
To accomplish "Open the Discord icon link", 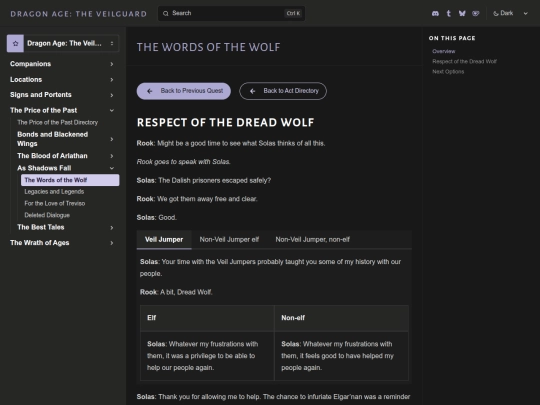I will pos(435,13).
